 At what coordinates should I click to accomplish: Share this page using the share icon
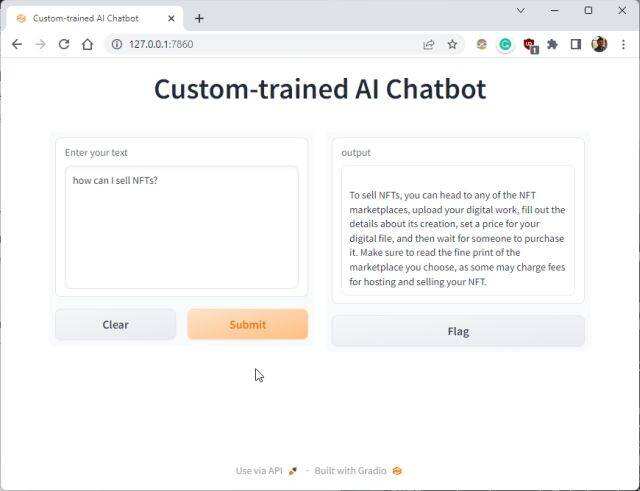[429, 44]
